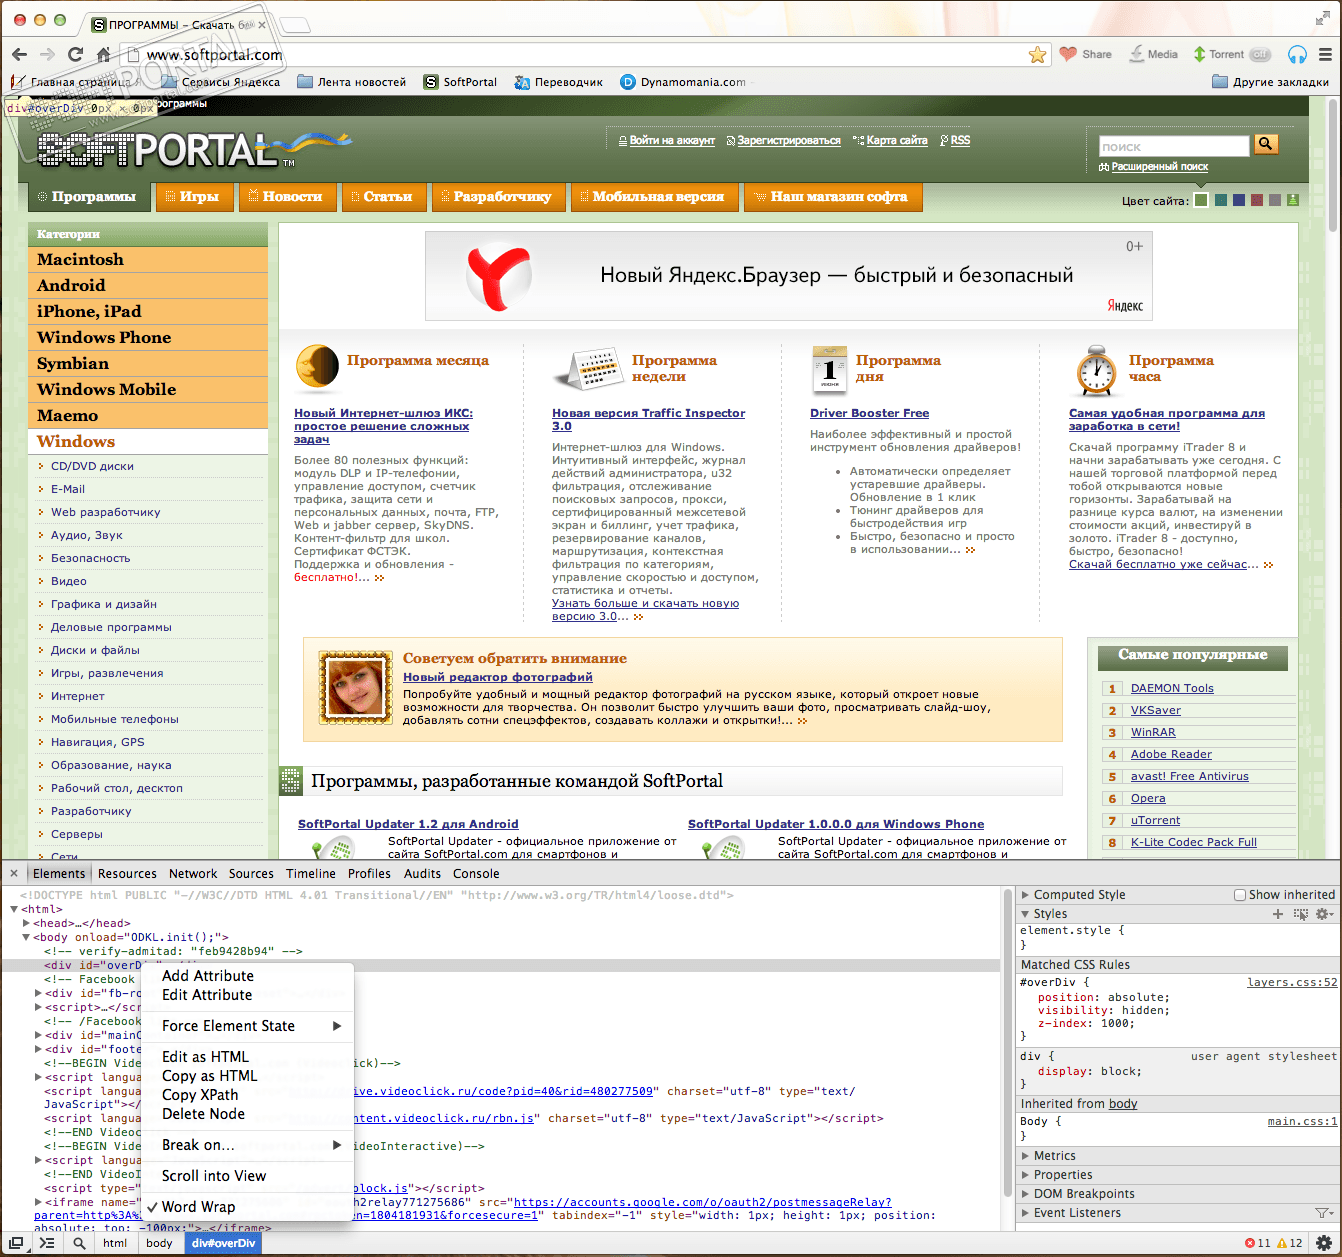The width and height of the screenshot is (1342, 1257).
Task: Choose Edit as HTML from the context menu
Action: click(205, 1057)
